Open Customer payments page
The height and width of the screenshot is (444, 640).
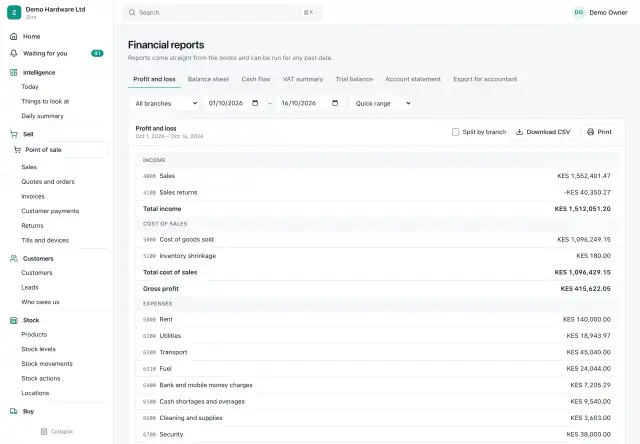pos(50,211)
